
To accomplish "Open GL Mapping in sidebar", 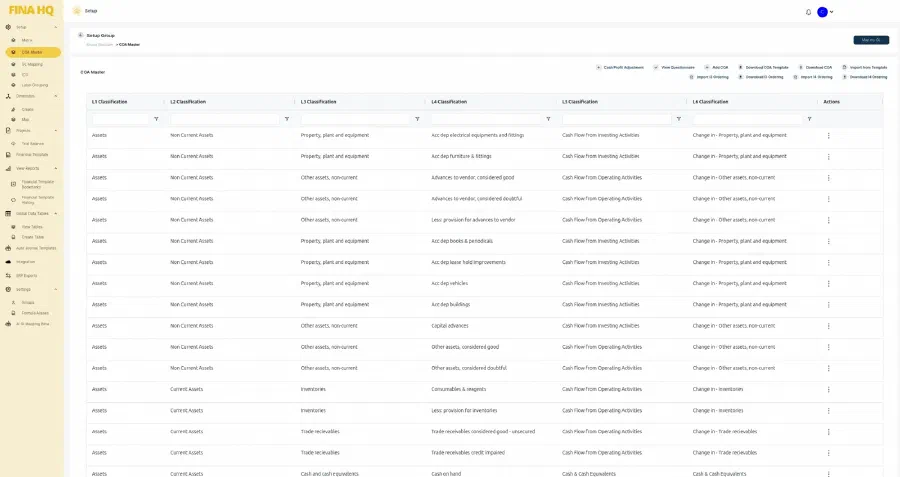I will [32, 64].
